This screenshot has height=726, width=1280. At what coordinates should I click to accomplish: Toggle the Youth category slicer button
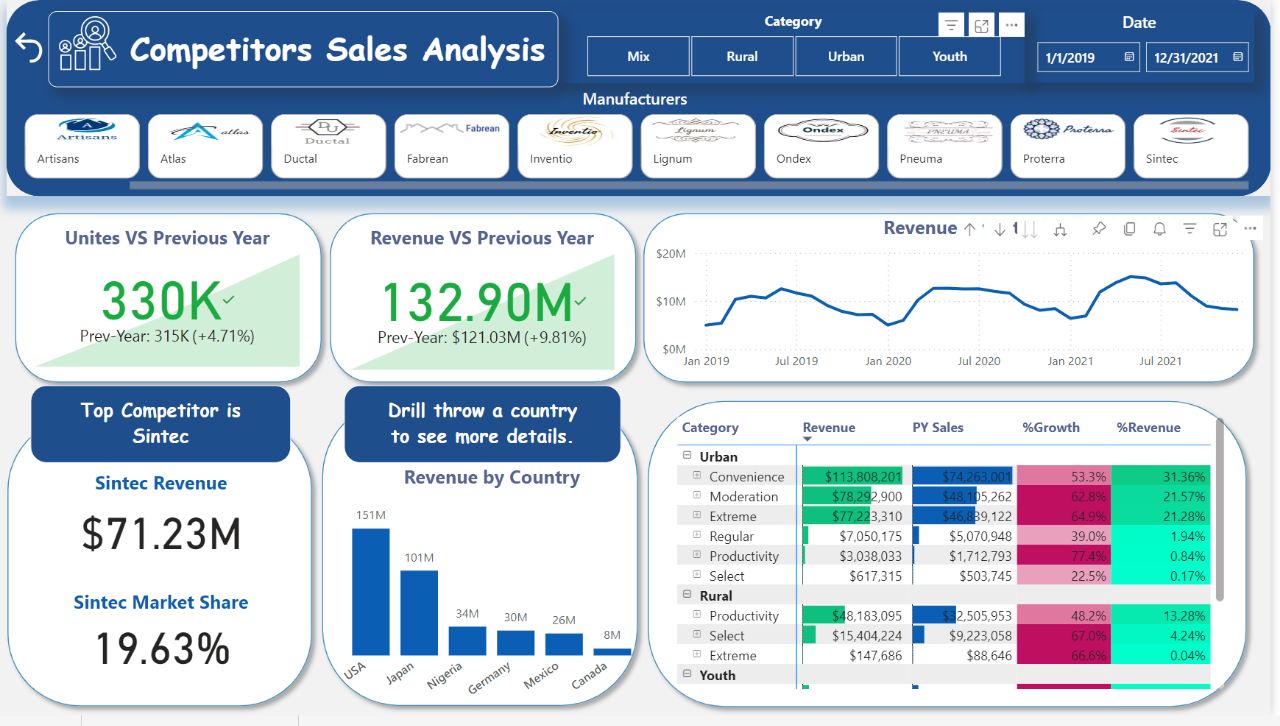point(949,56)
